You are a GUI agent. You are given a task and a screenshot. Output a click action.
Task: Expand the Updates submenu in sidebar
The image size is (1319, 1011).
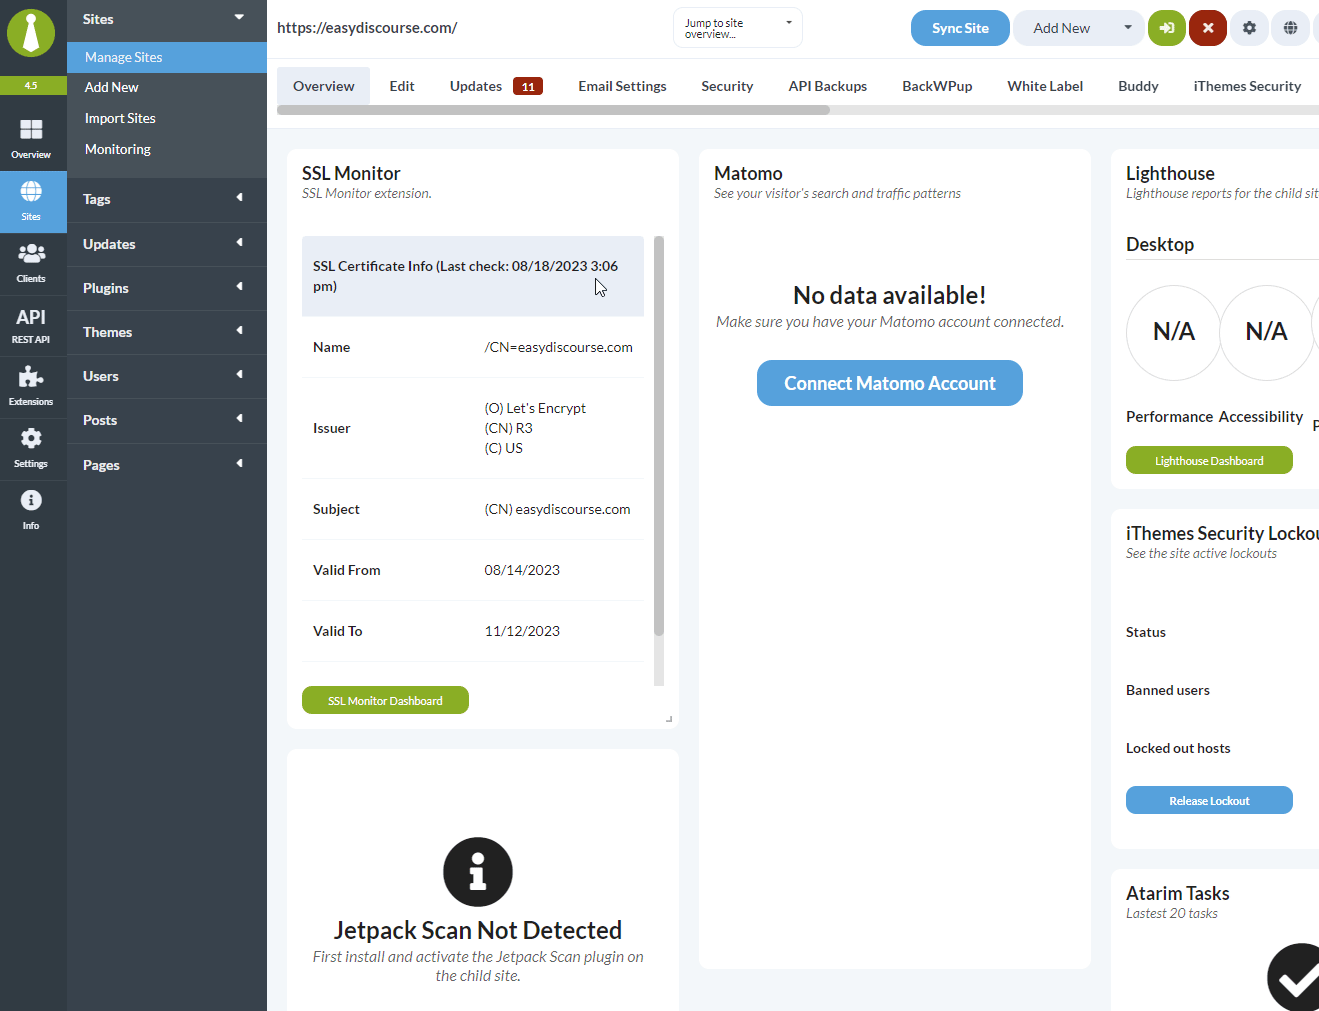click(x=167, y=244)
